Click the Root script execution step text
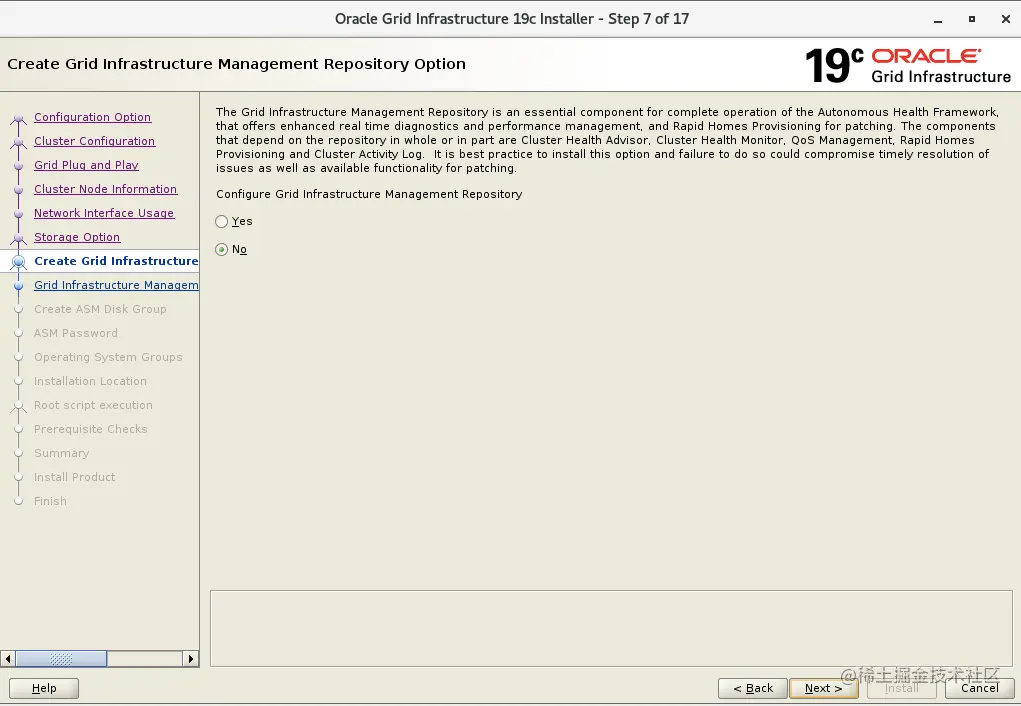 coord(93,405)
